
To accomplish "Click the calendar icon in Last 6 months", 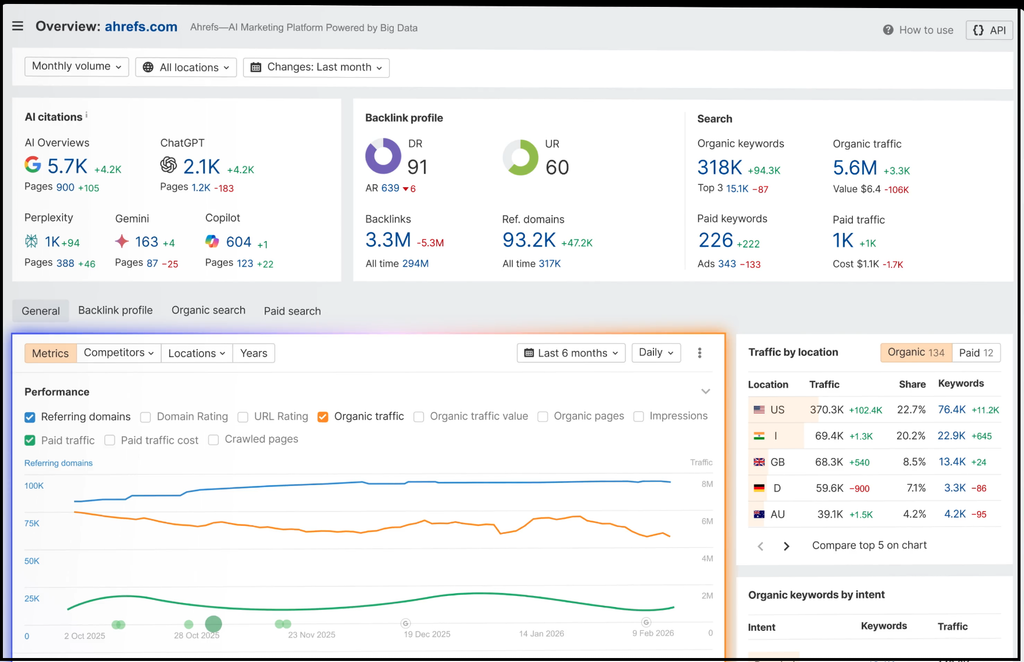I will click(529, 353).
